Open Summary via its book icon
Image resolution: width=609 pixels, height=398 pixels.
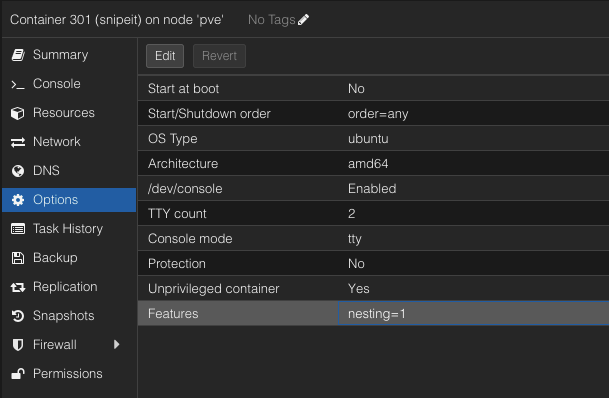(x=18, y=55)
